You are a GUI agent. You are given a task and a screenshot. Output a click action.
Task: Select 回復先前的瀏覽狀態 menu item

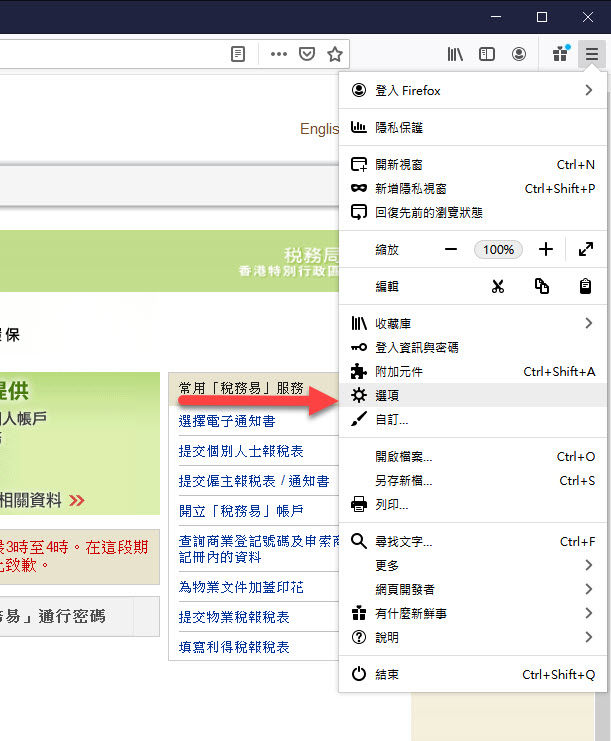473,213
